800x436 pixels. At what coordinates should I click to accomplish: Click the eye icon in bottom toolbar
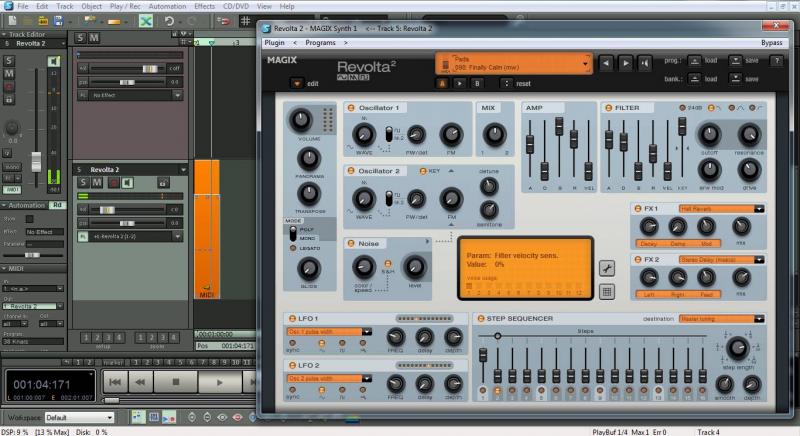tap(222, 417)
